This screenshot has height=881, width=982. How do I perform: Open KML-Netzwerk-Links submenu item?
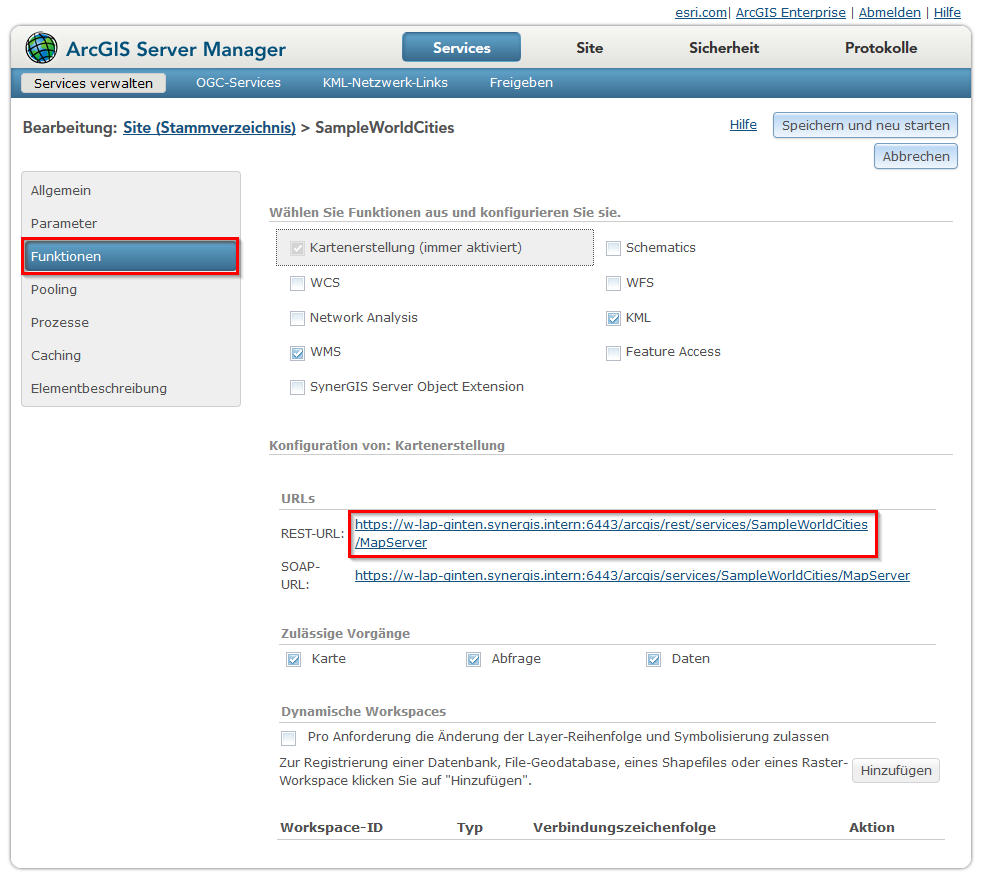click(385, 83)
